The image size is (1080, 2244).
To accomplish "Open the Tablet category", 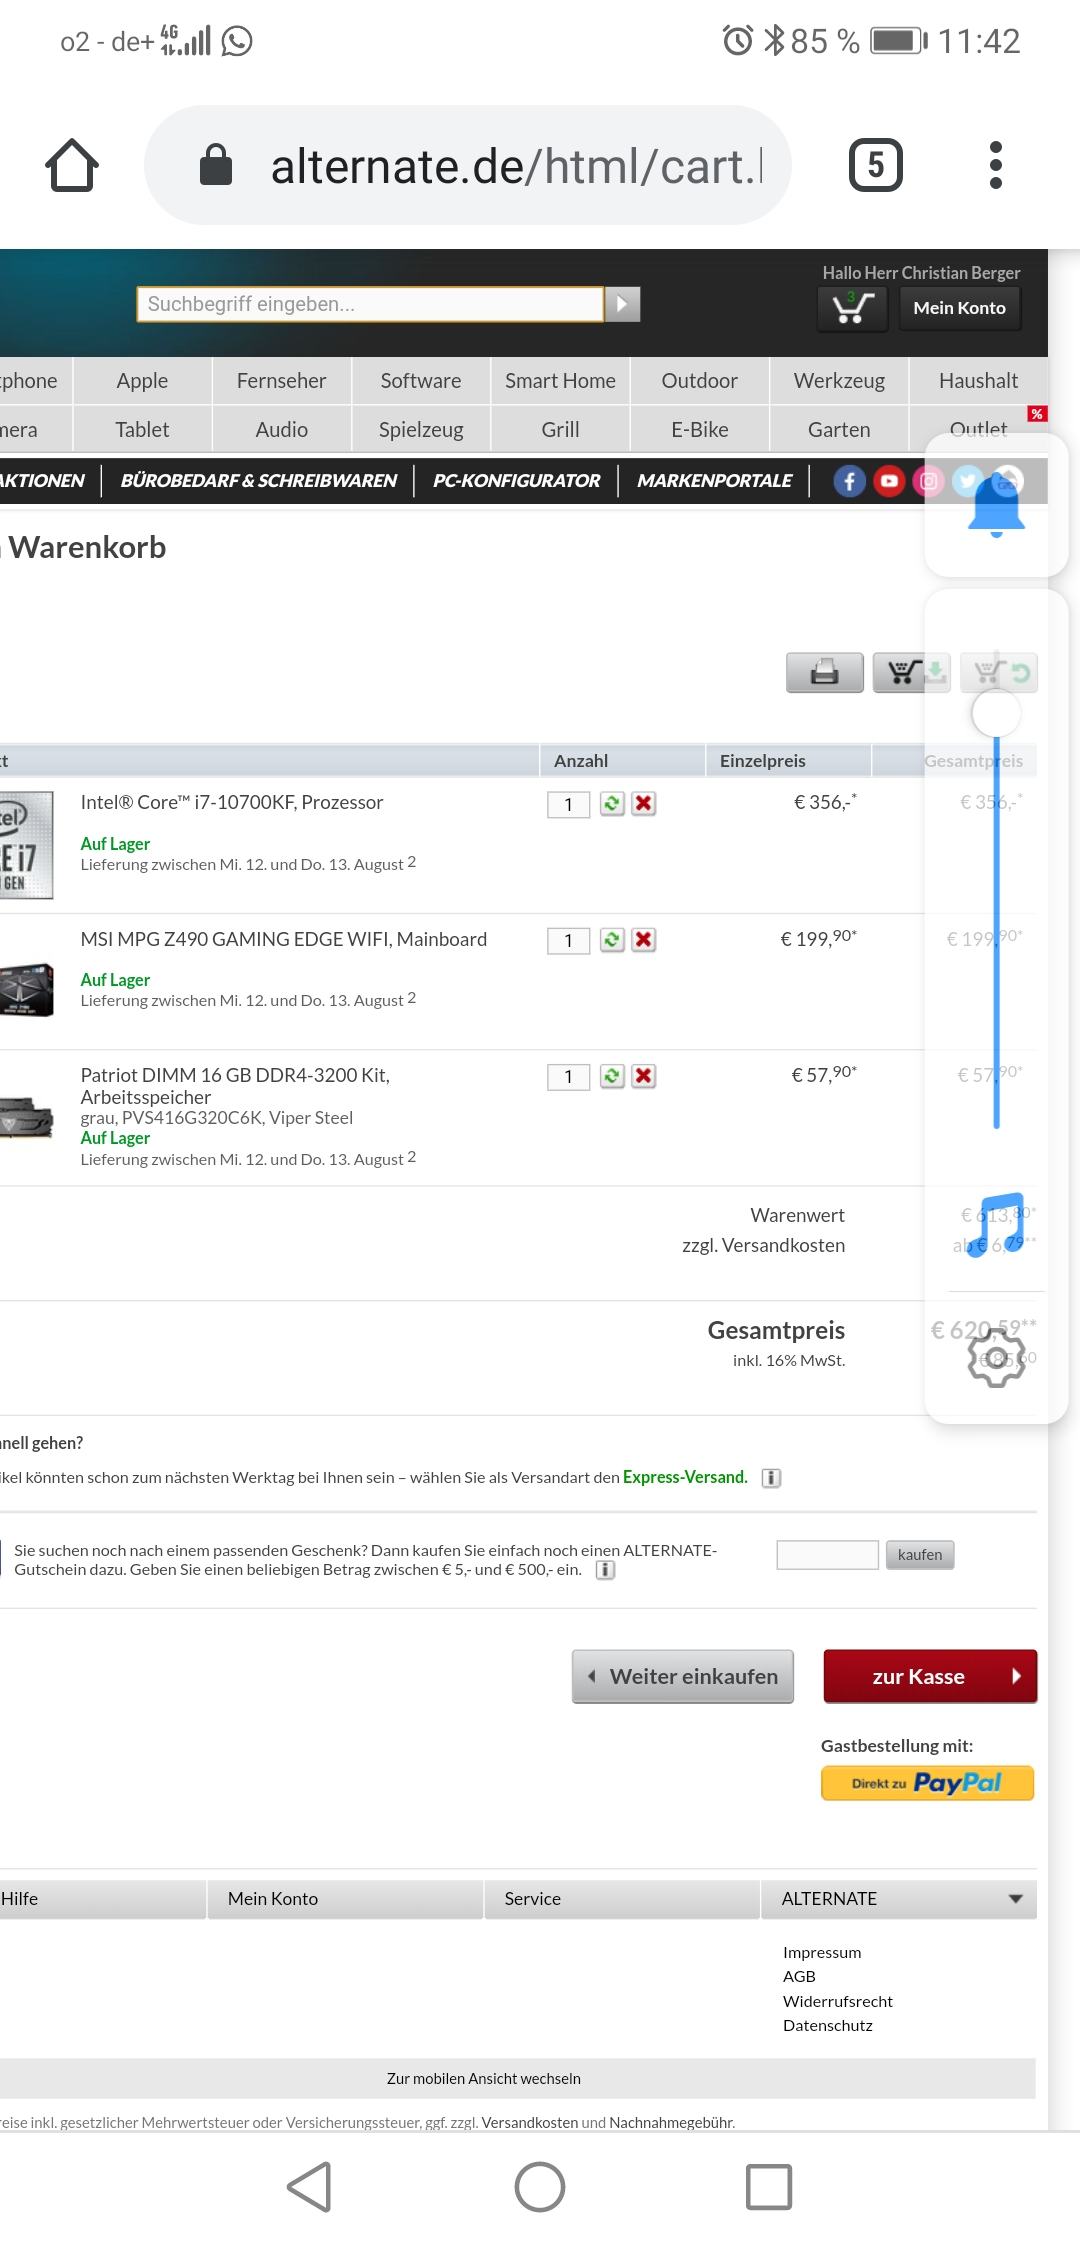I will pyautogui.click(x=142, y=429).
